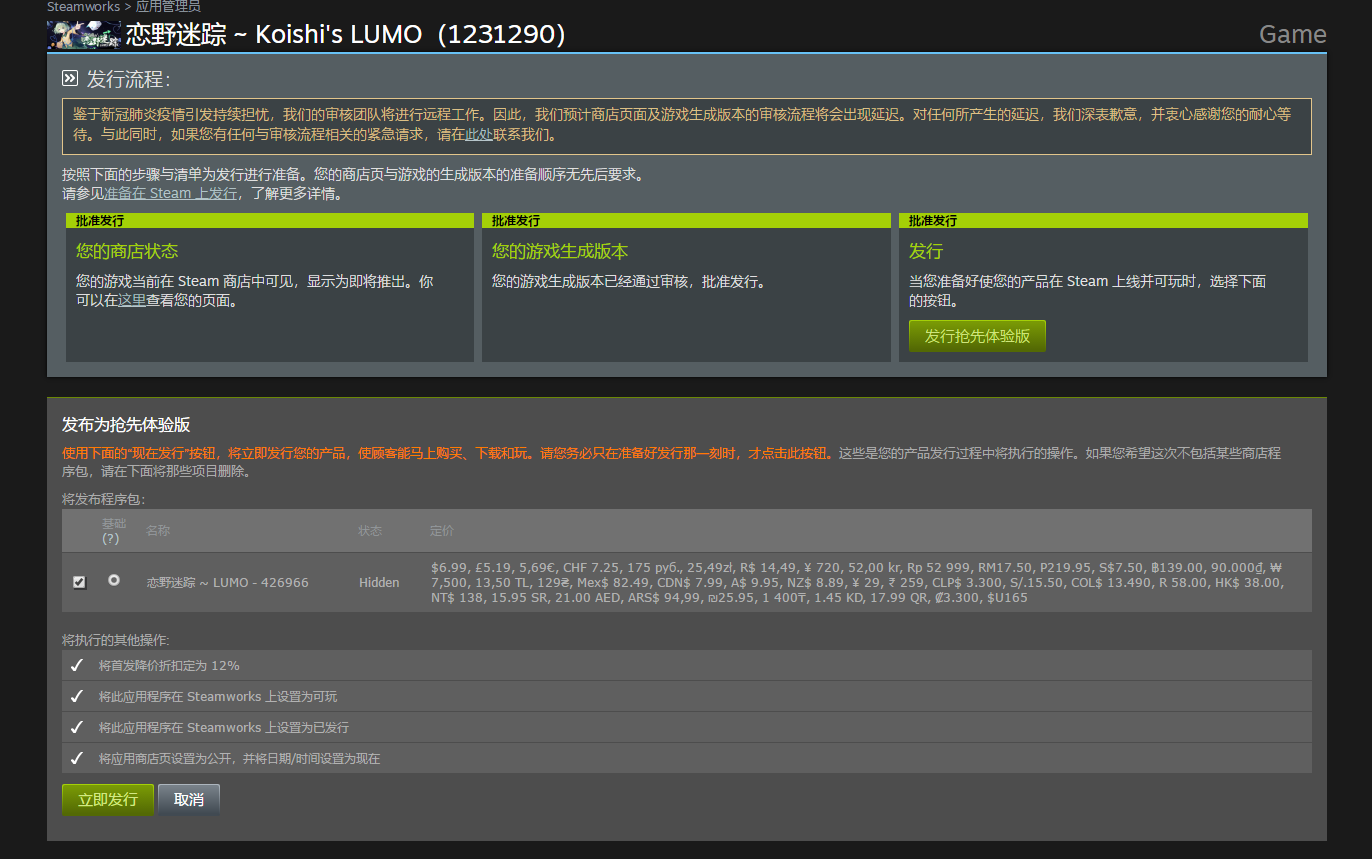Image resolution: width=1372 pixels, height=859 pixels.
Task: Collapse the 发行流程 section arrow icon
Action: (70, 78)
